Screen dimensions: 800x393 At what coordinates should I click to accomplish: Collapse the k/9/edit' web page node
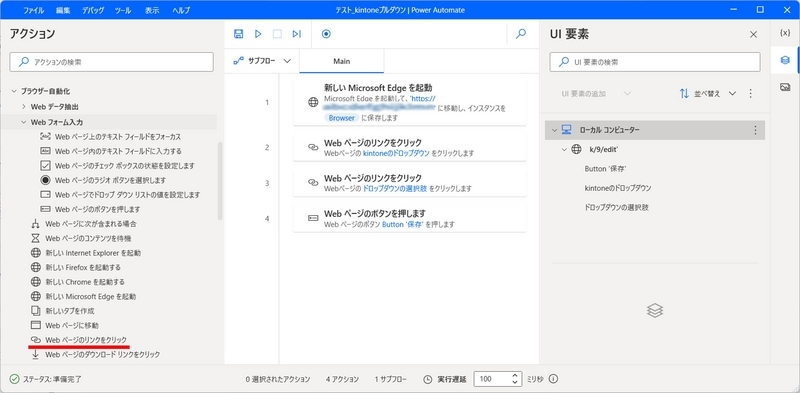click(564, 150)
